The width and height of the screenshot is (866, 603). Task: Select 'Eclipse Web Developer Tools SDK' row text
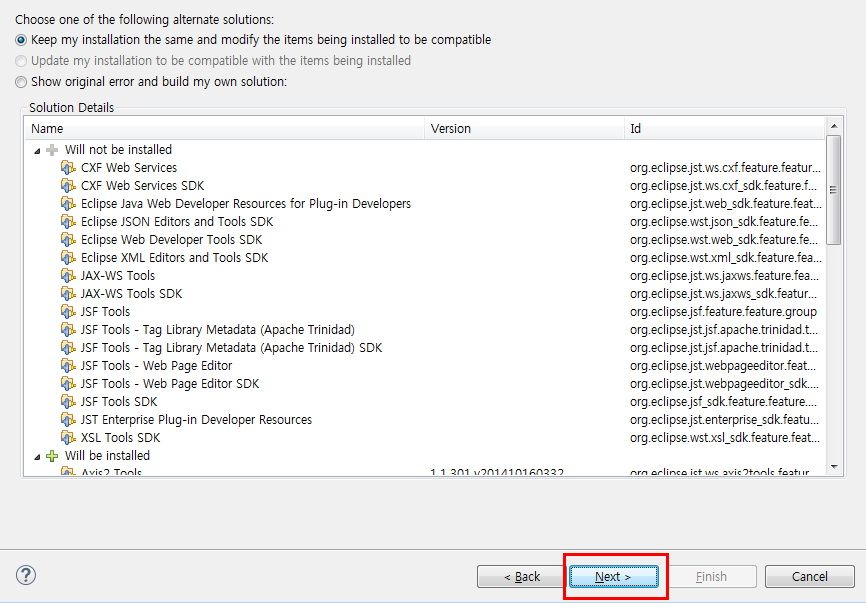click(x=171, y=240)
